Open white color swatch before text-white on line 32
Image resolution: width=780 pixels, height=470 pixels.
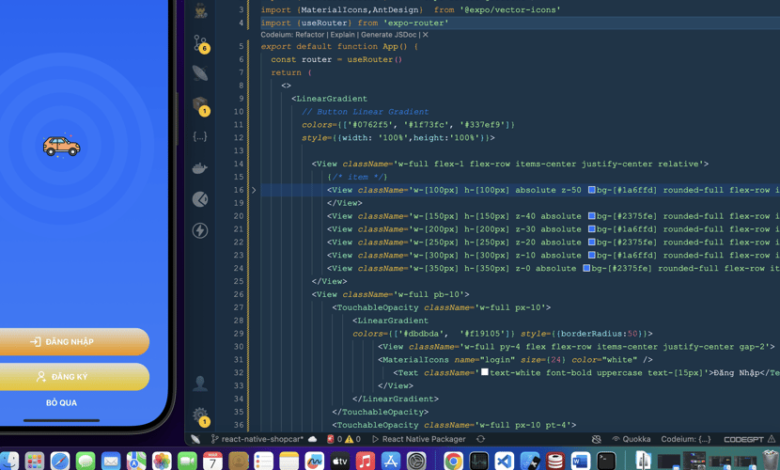click(485, 372)
